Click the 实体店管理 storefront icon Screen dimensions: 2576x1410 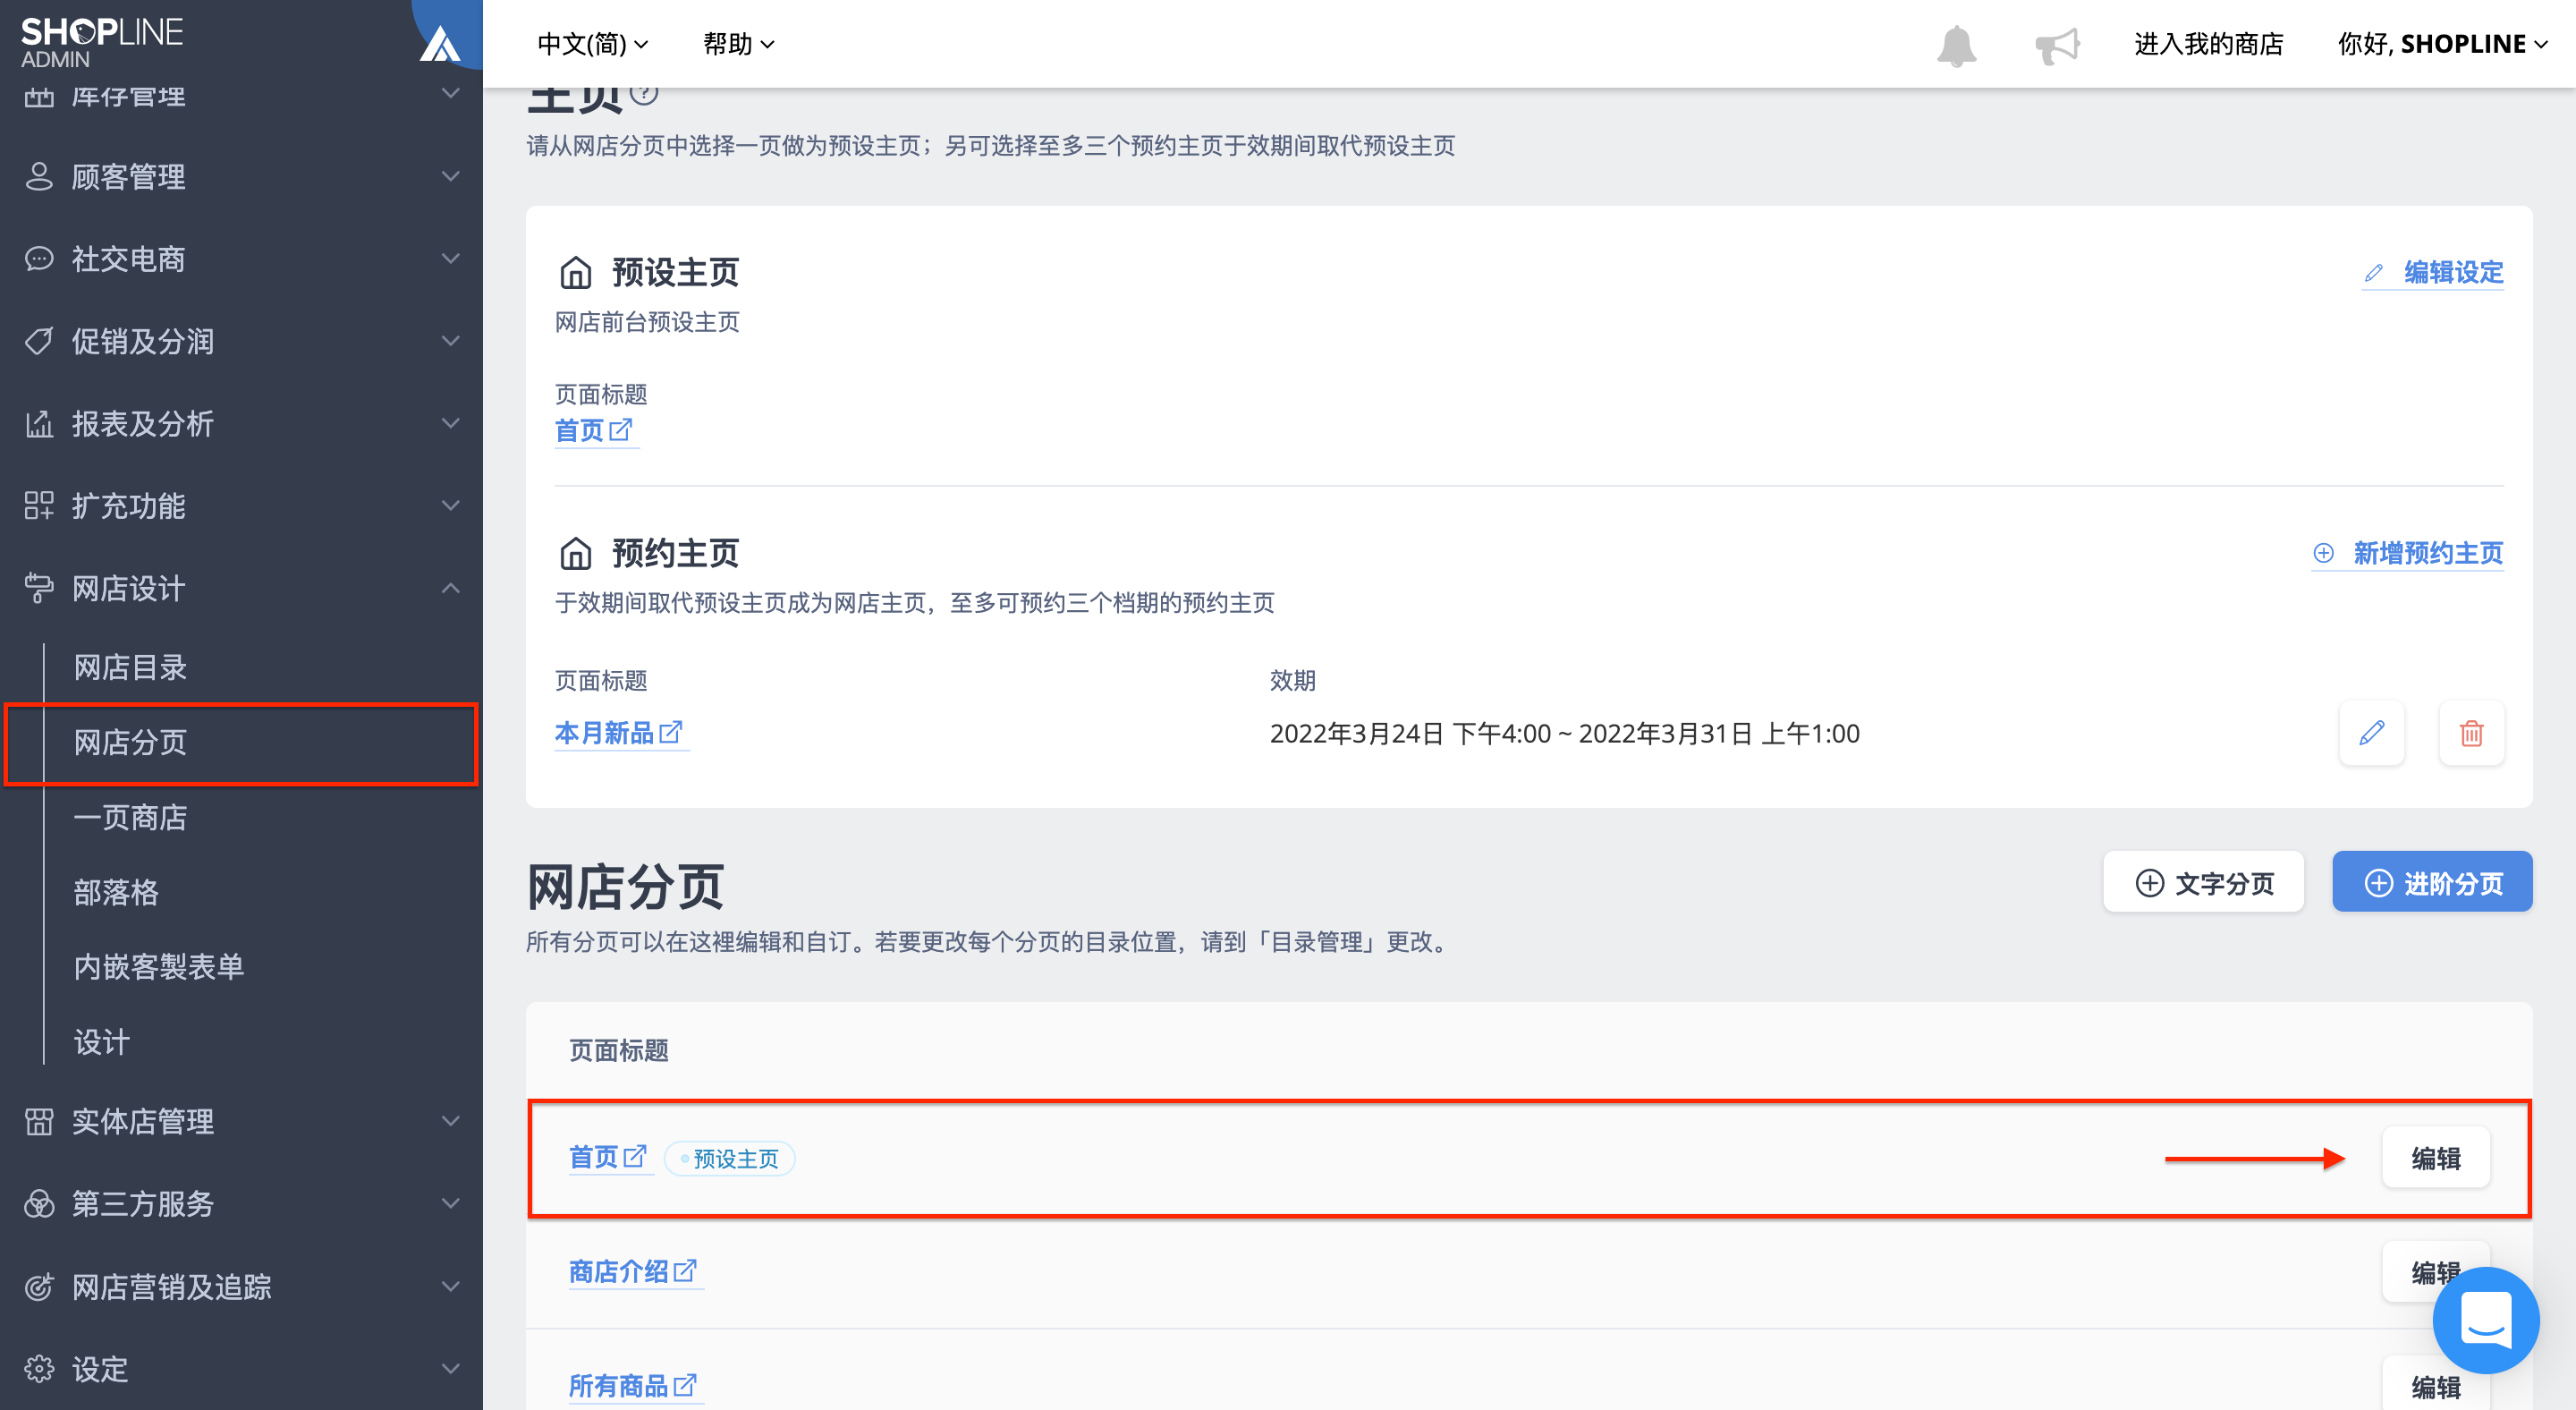39,1121
